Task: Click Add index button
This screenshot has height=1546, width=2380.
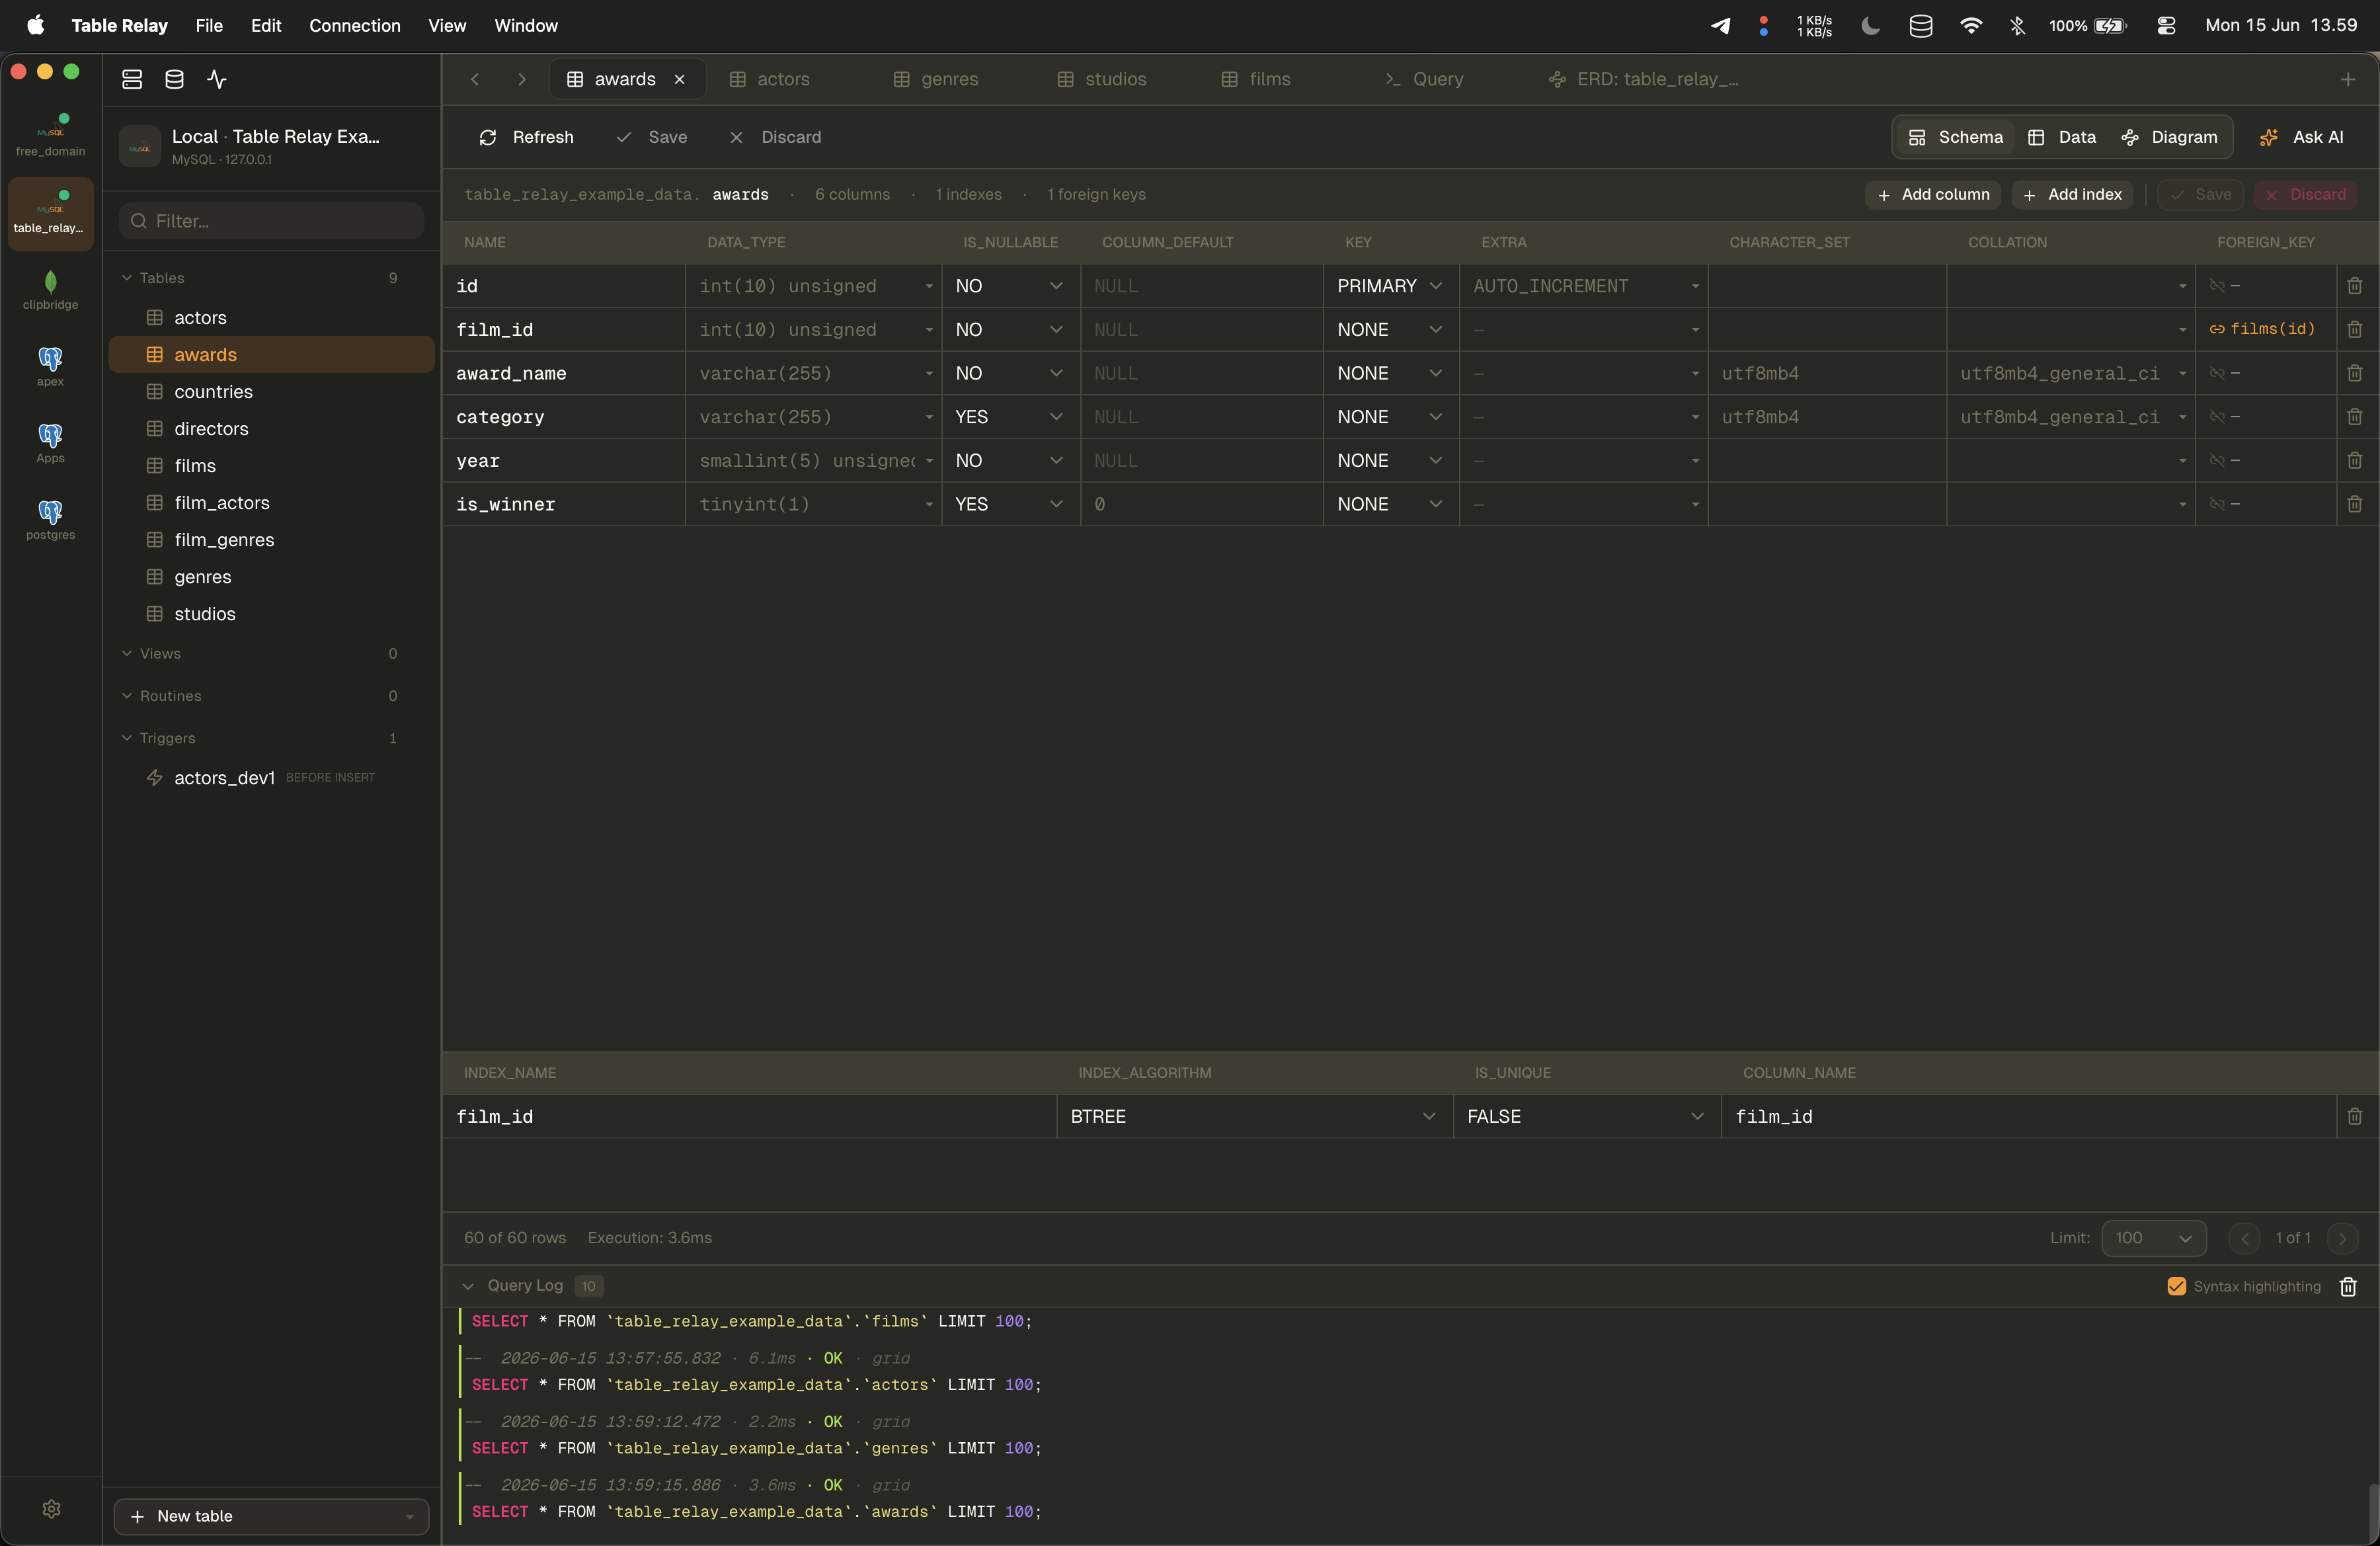Action: pos(2072,194)
